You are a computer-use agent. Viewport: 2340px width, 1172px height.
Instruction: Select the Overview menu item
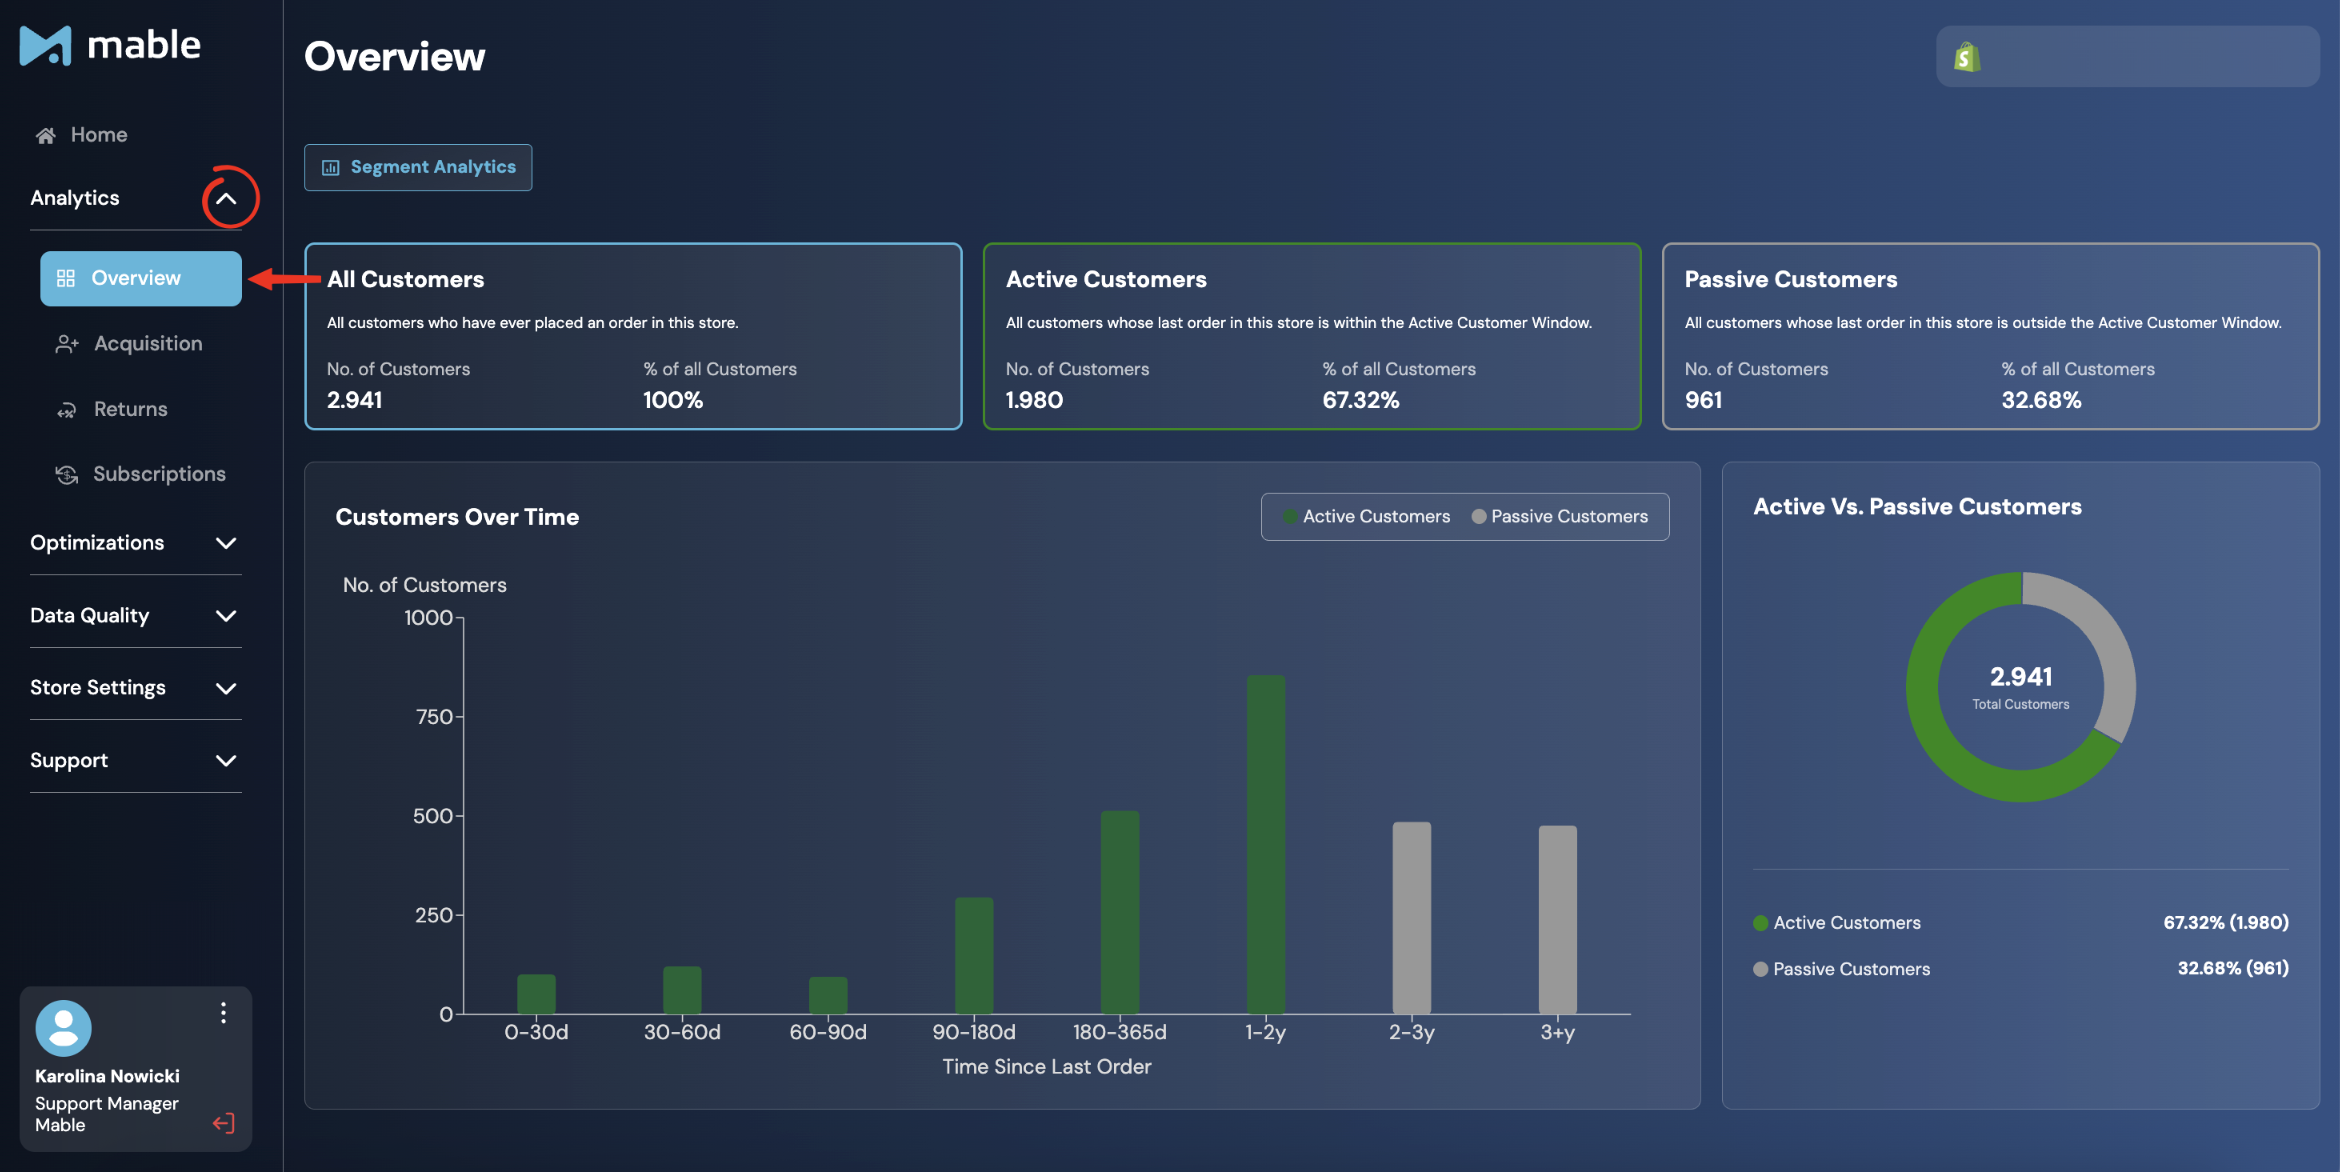tap(141, 278)
